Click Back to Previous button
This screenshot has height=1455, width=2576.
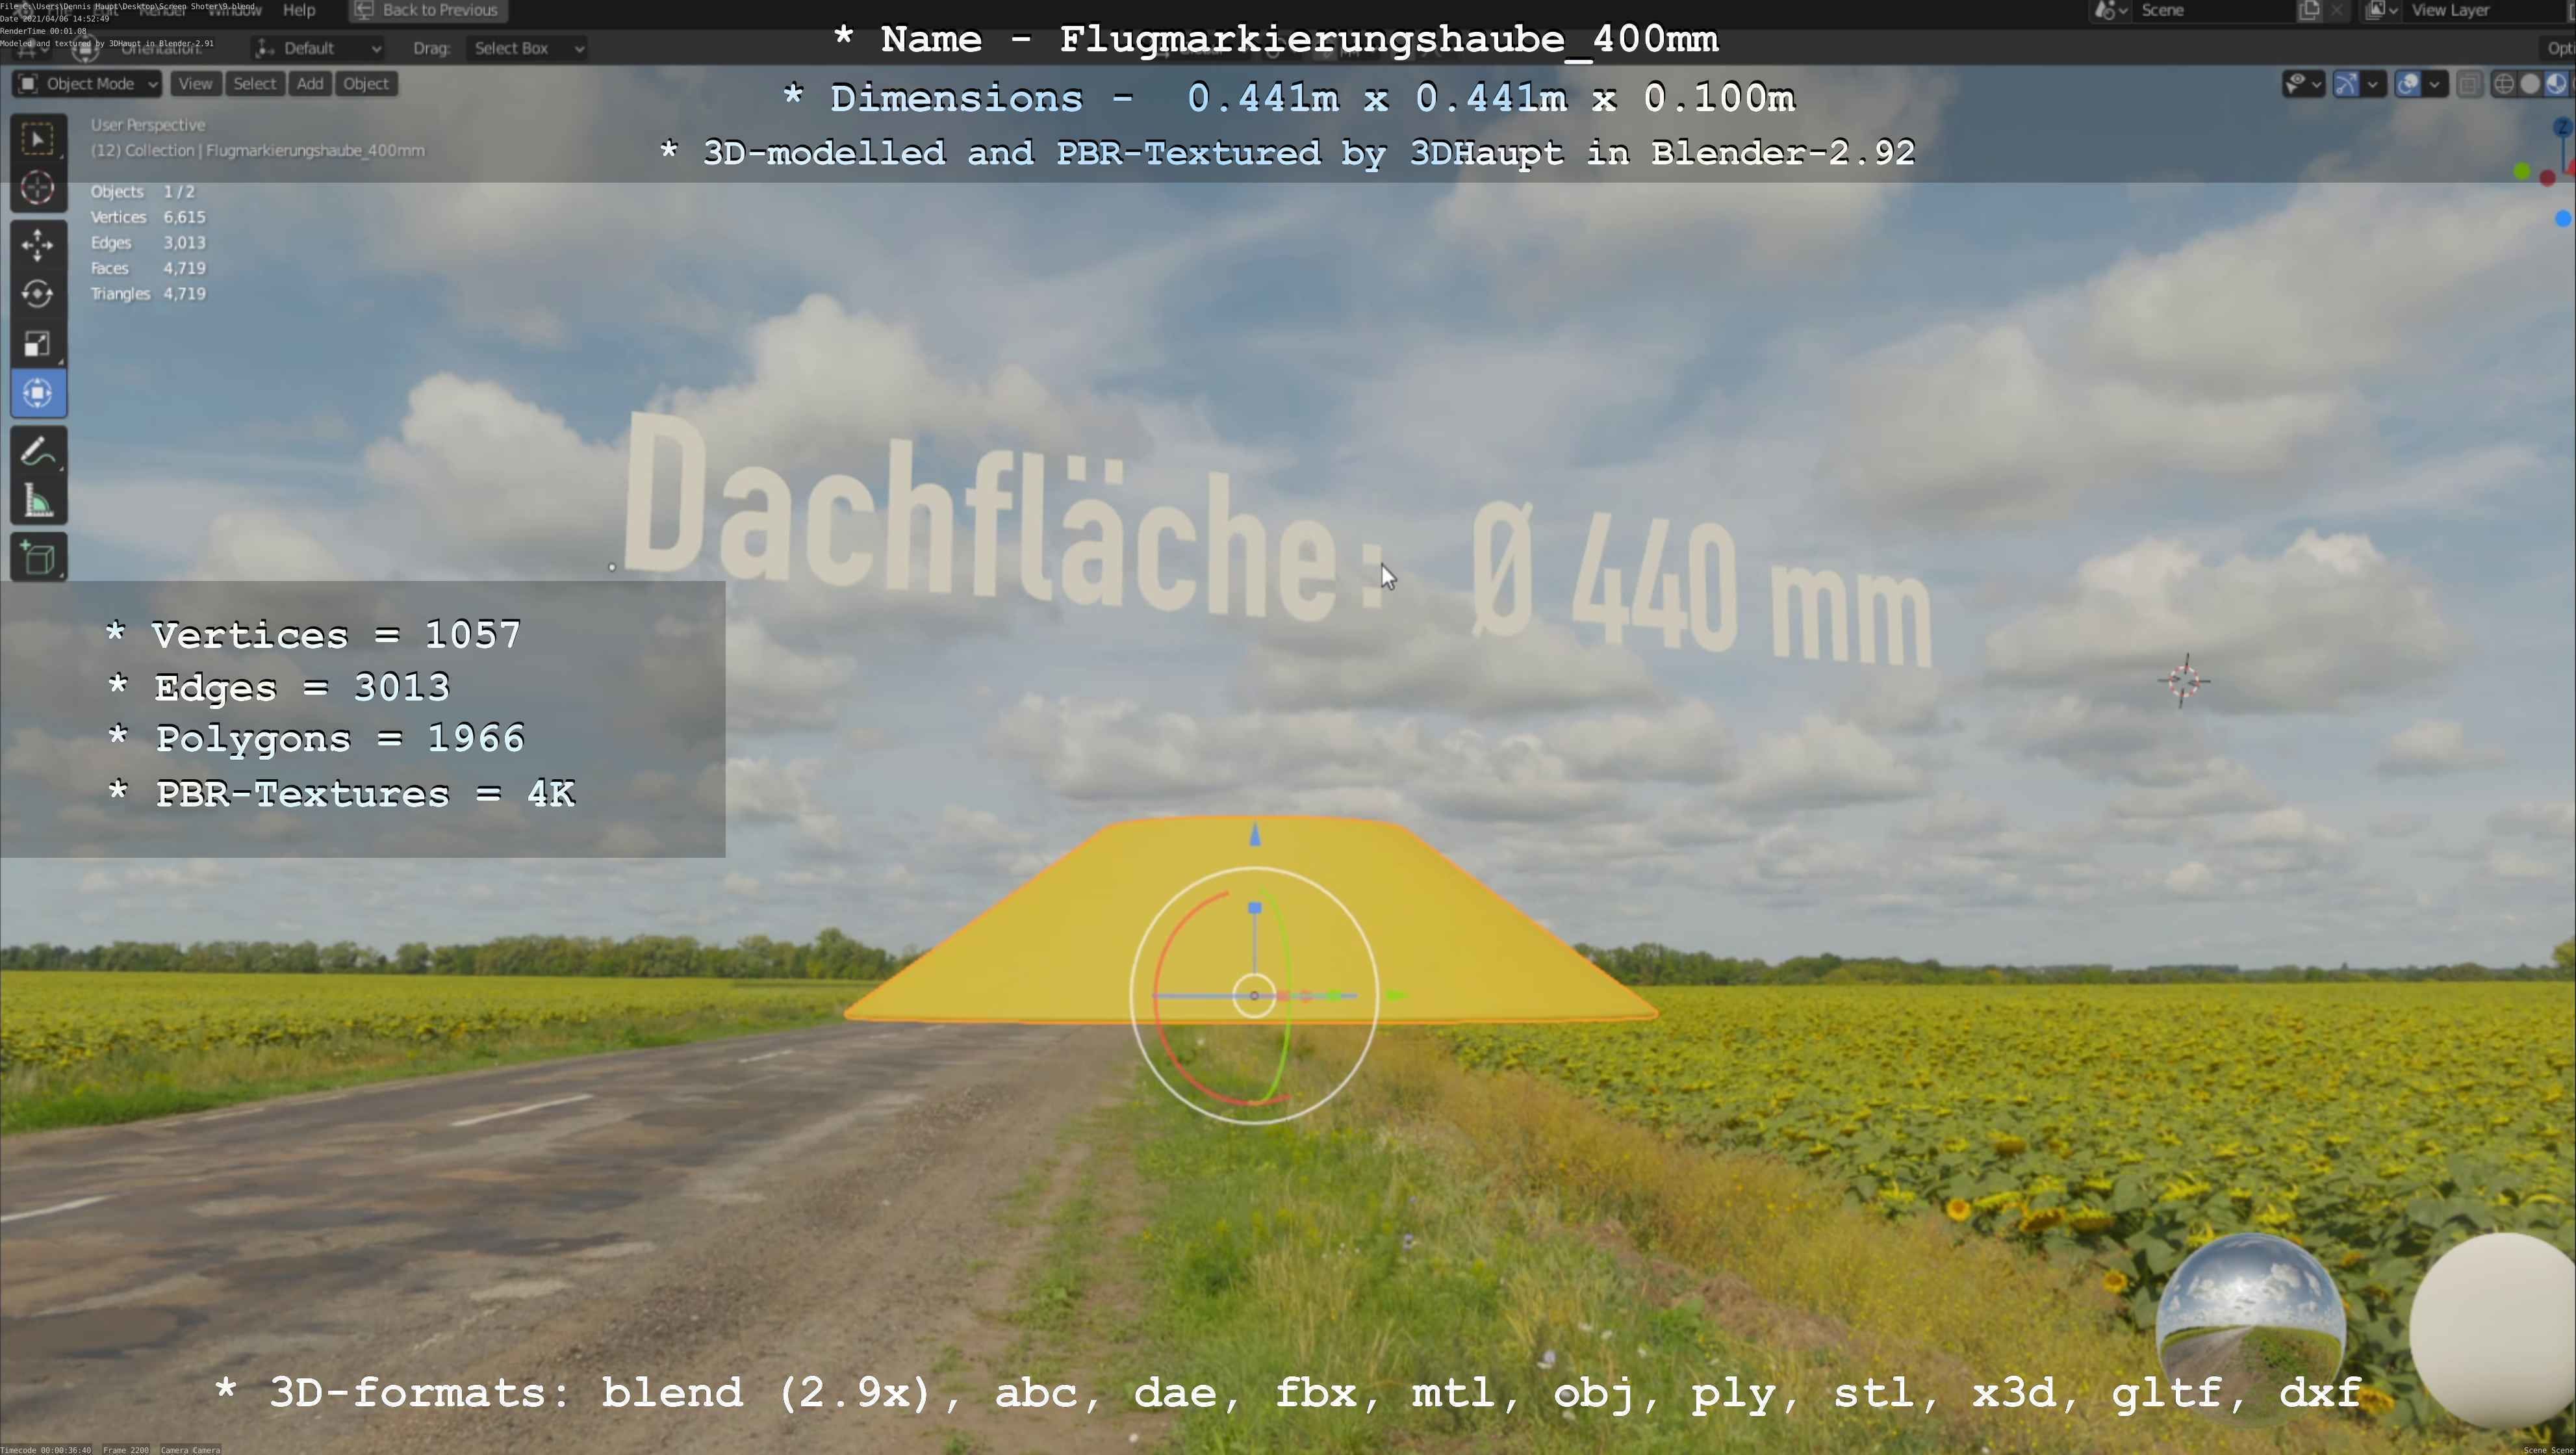[428, 10]
